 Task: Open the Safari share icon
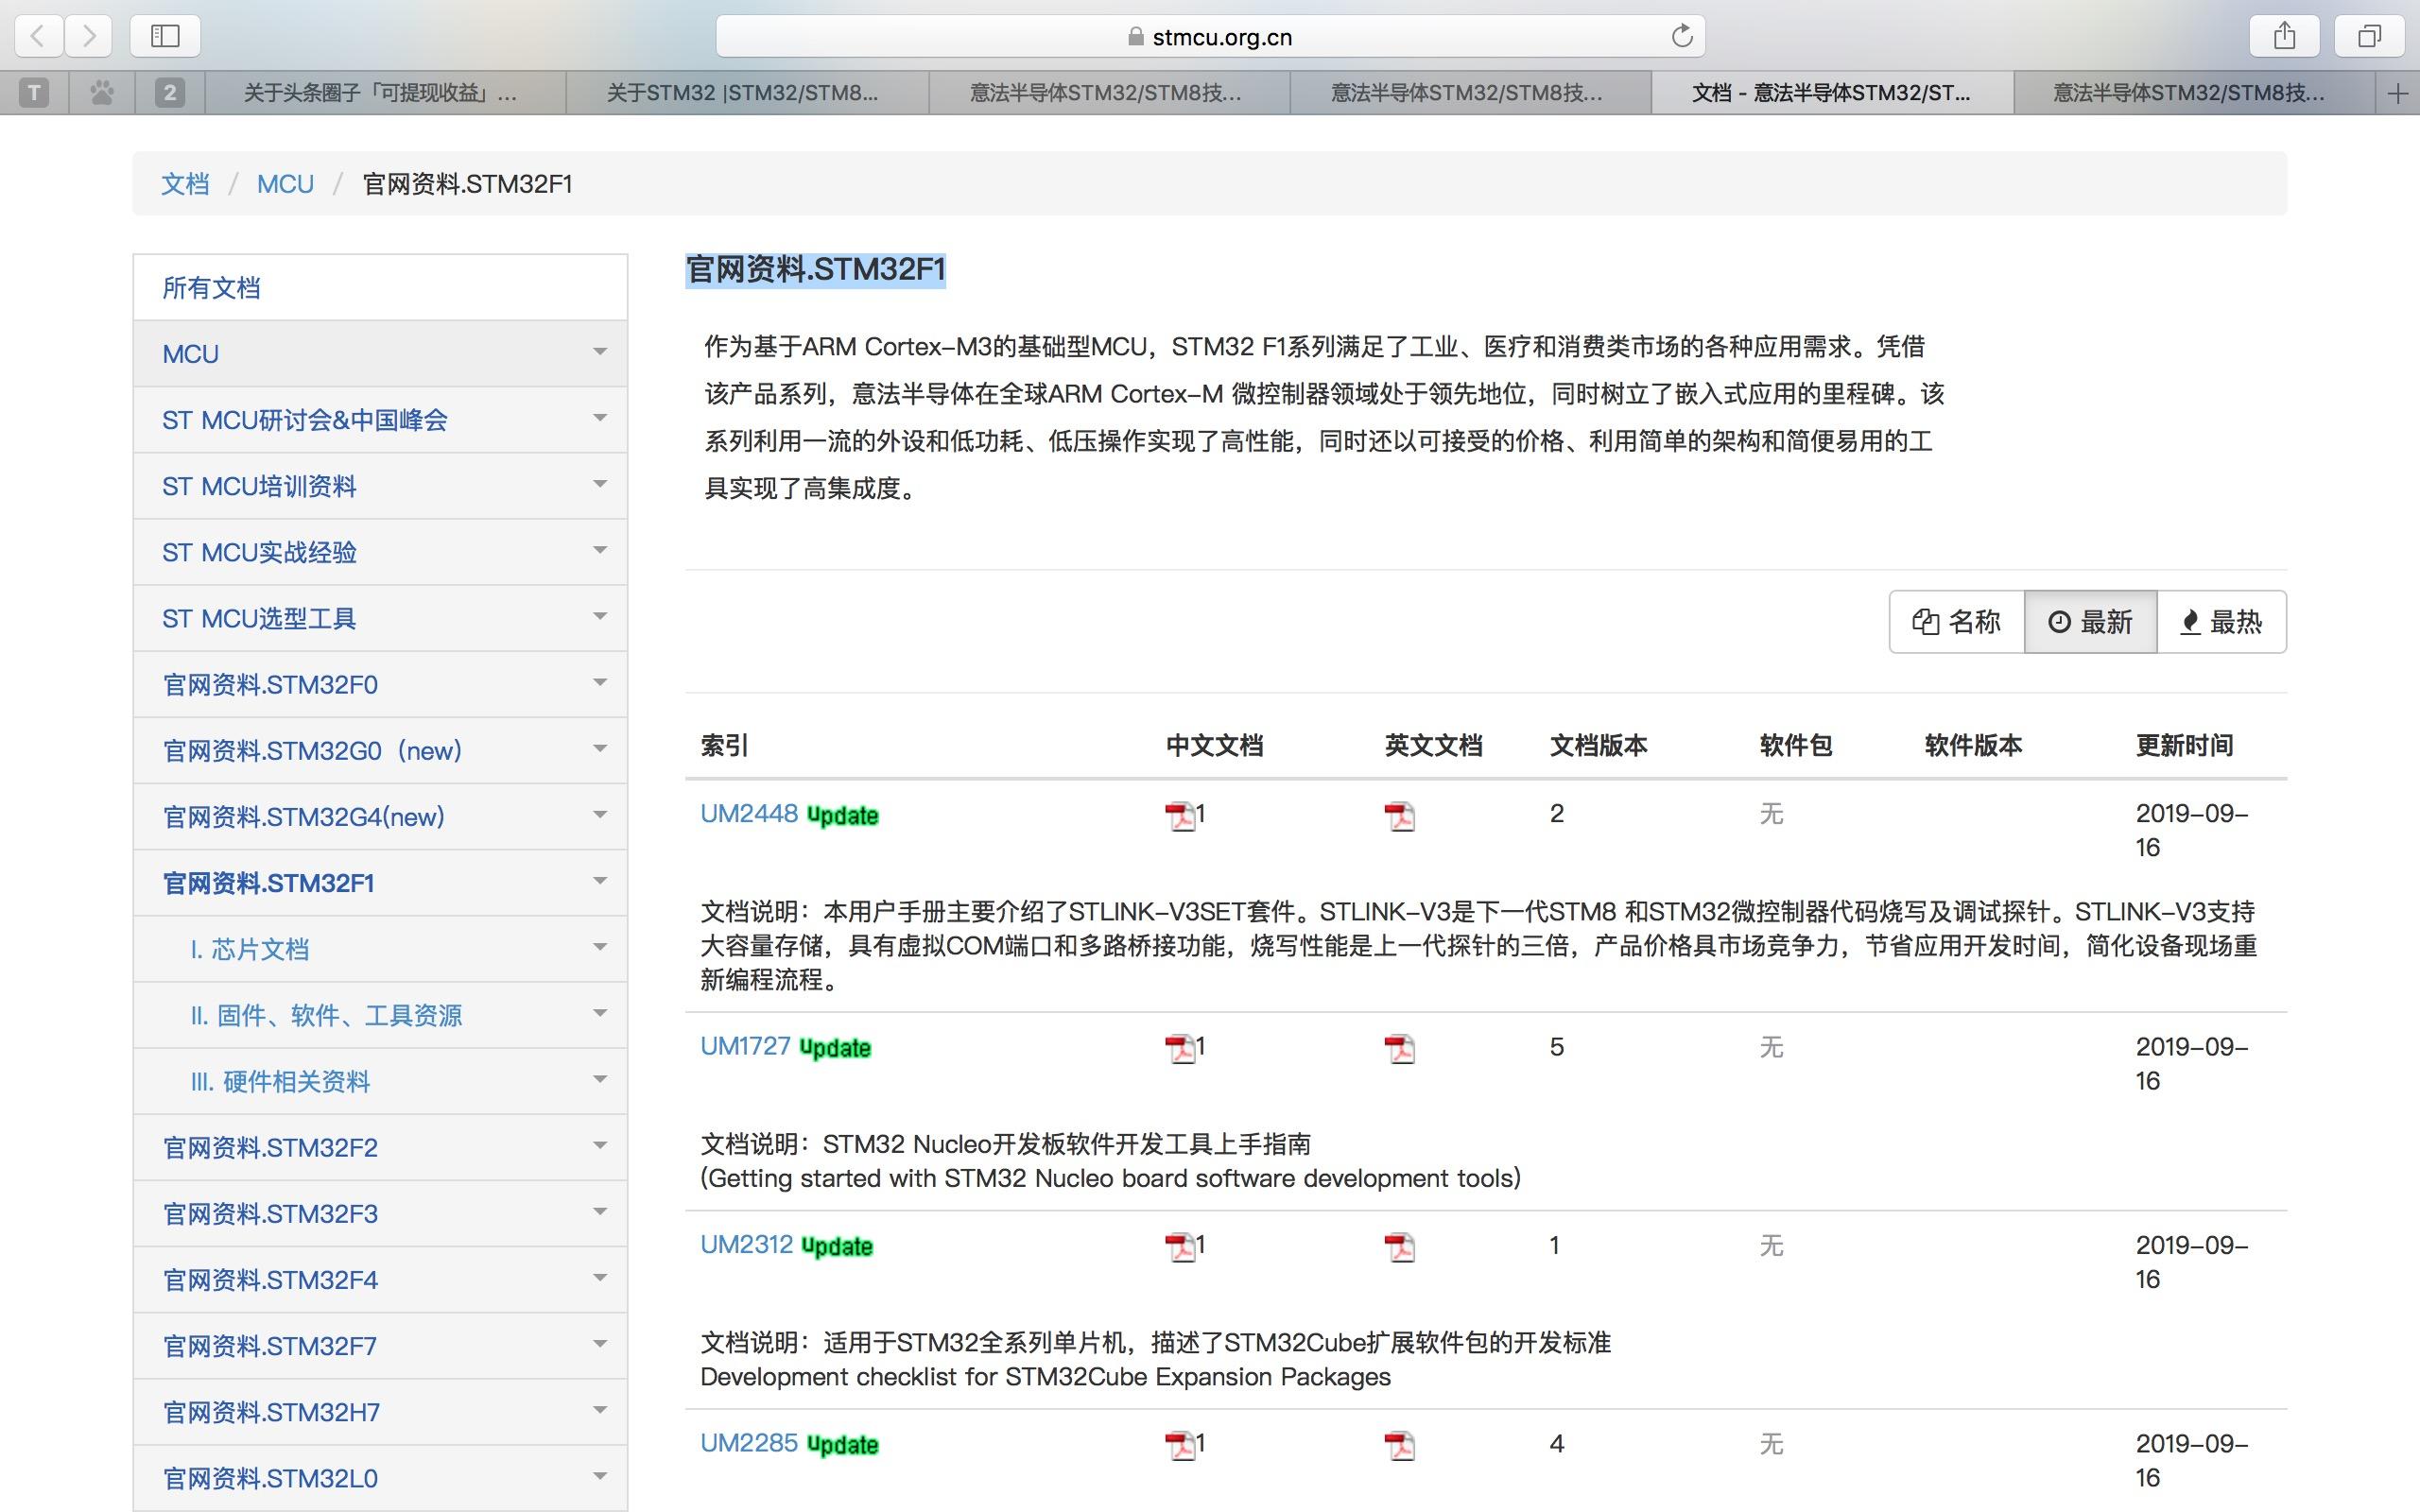[x=2284, y=36]
